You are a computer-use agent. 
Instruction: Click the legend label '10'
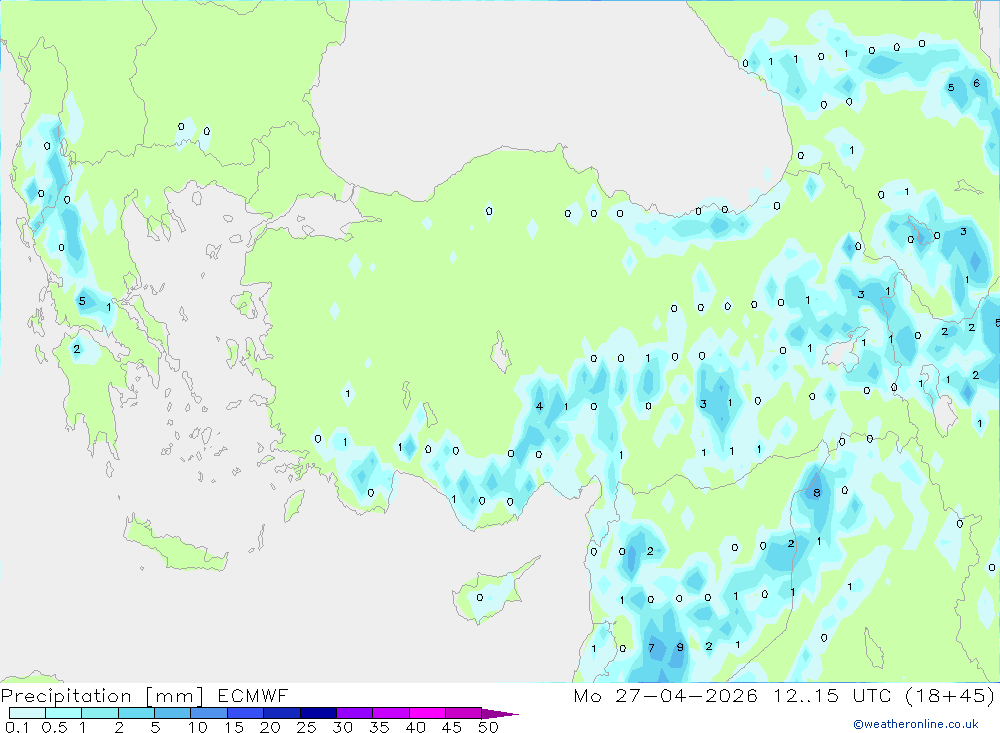(198, 727)
